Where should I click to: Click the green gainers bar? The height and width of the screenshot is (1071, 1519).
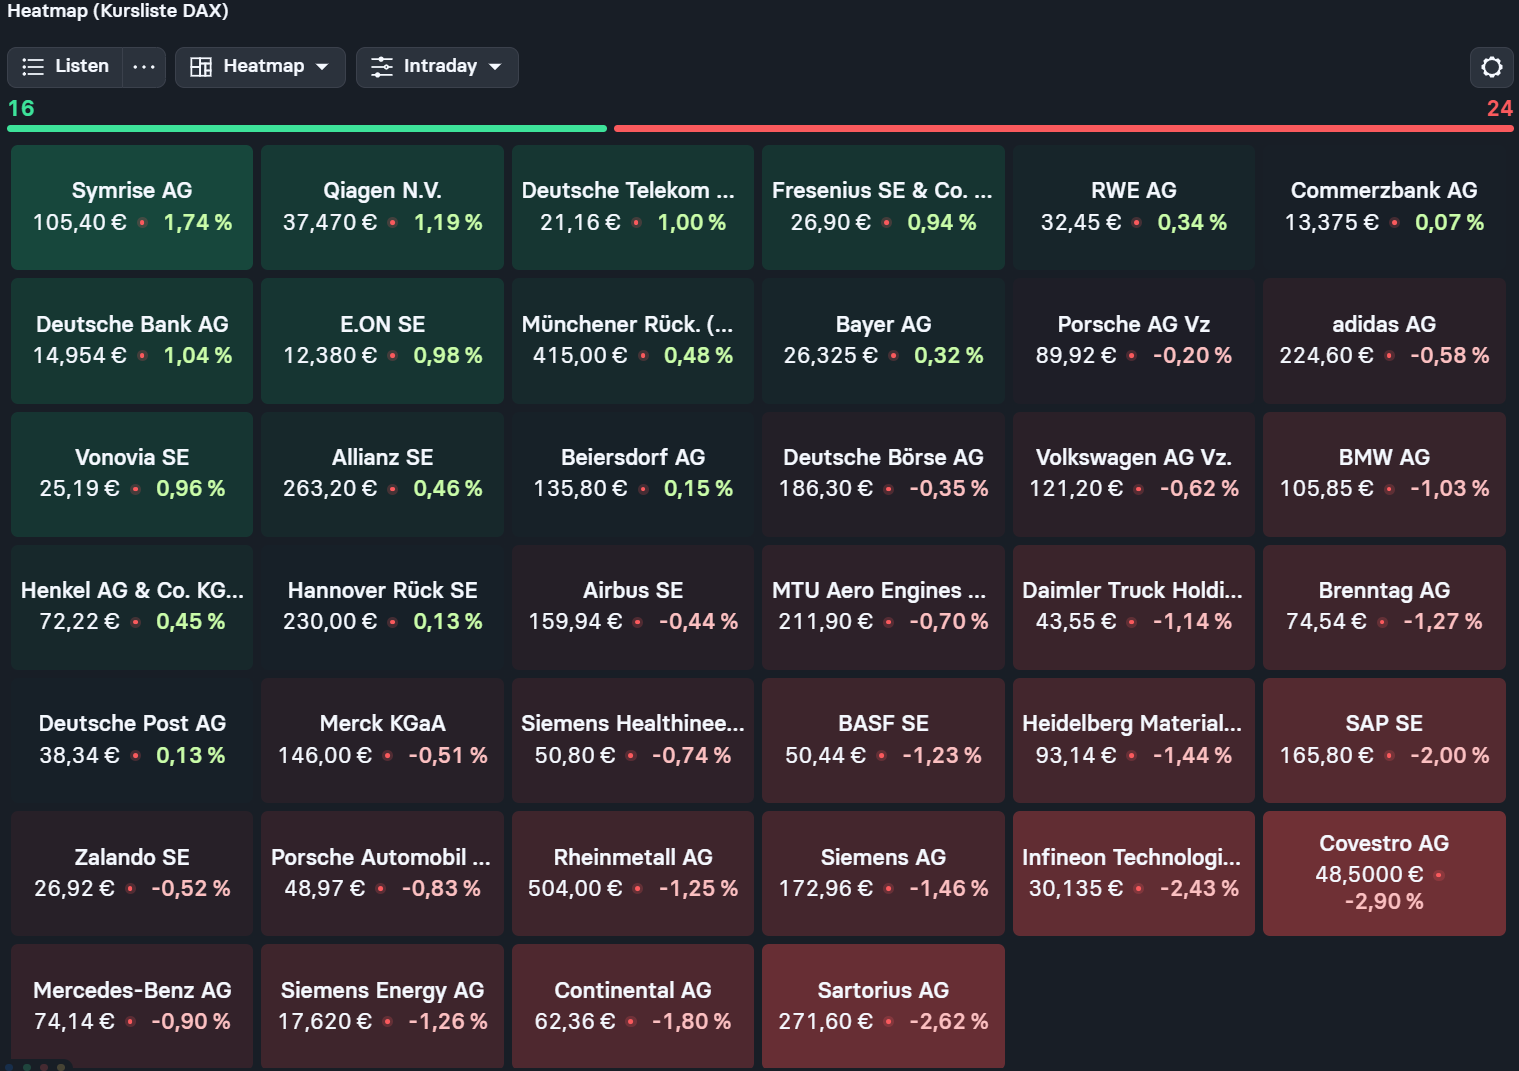tap(307, 128)
